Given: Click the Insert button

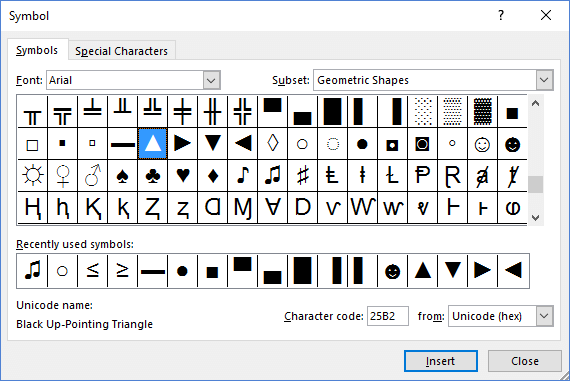Looking at the screenshot, I should point(441,361).
